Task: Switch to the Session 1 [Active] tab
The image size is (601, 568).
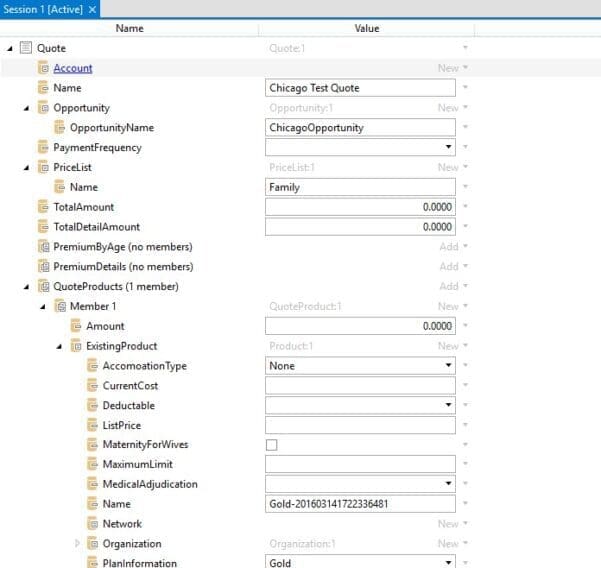Action: (42, 9)
